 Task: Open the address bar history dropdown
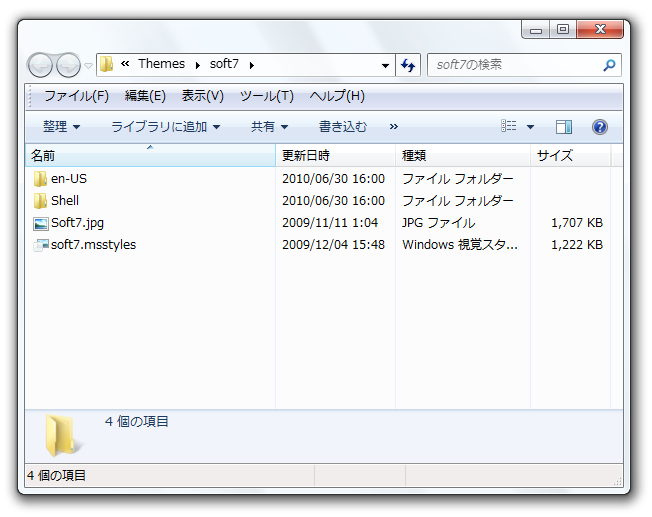pyautogui.click(x=385, y=65)
